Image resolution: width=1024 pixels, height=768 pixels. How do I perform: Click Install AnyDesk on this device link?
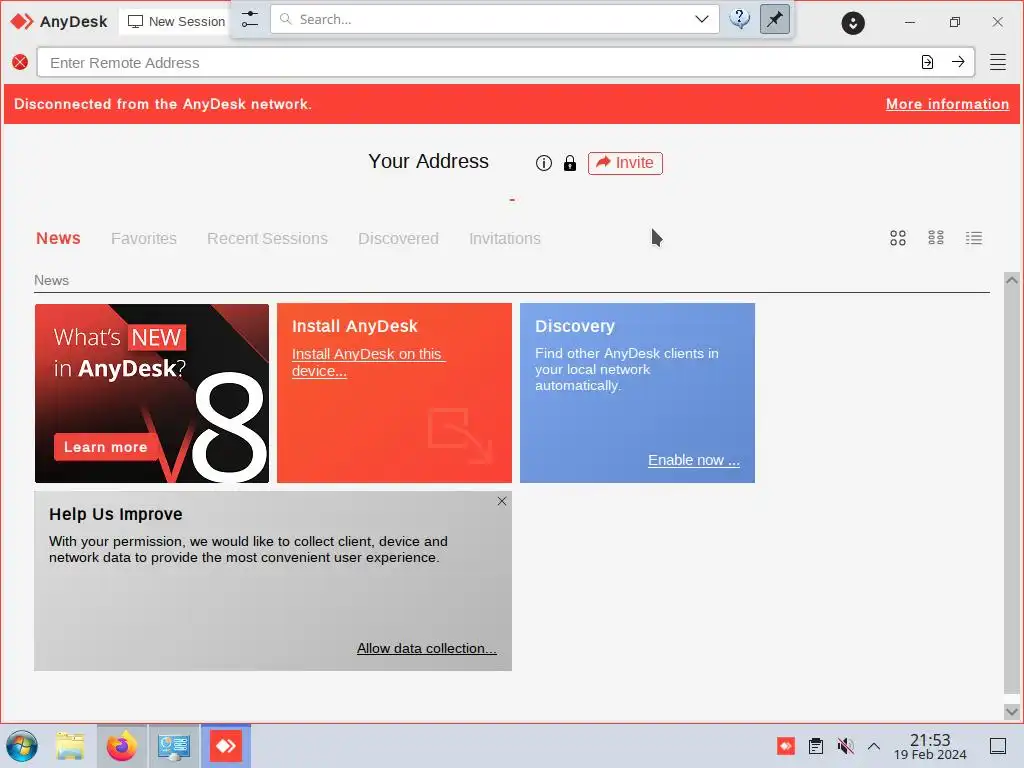[367, 362]
